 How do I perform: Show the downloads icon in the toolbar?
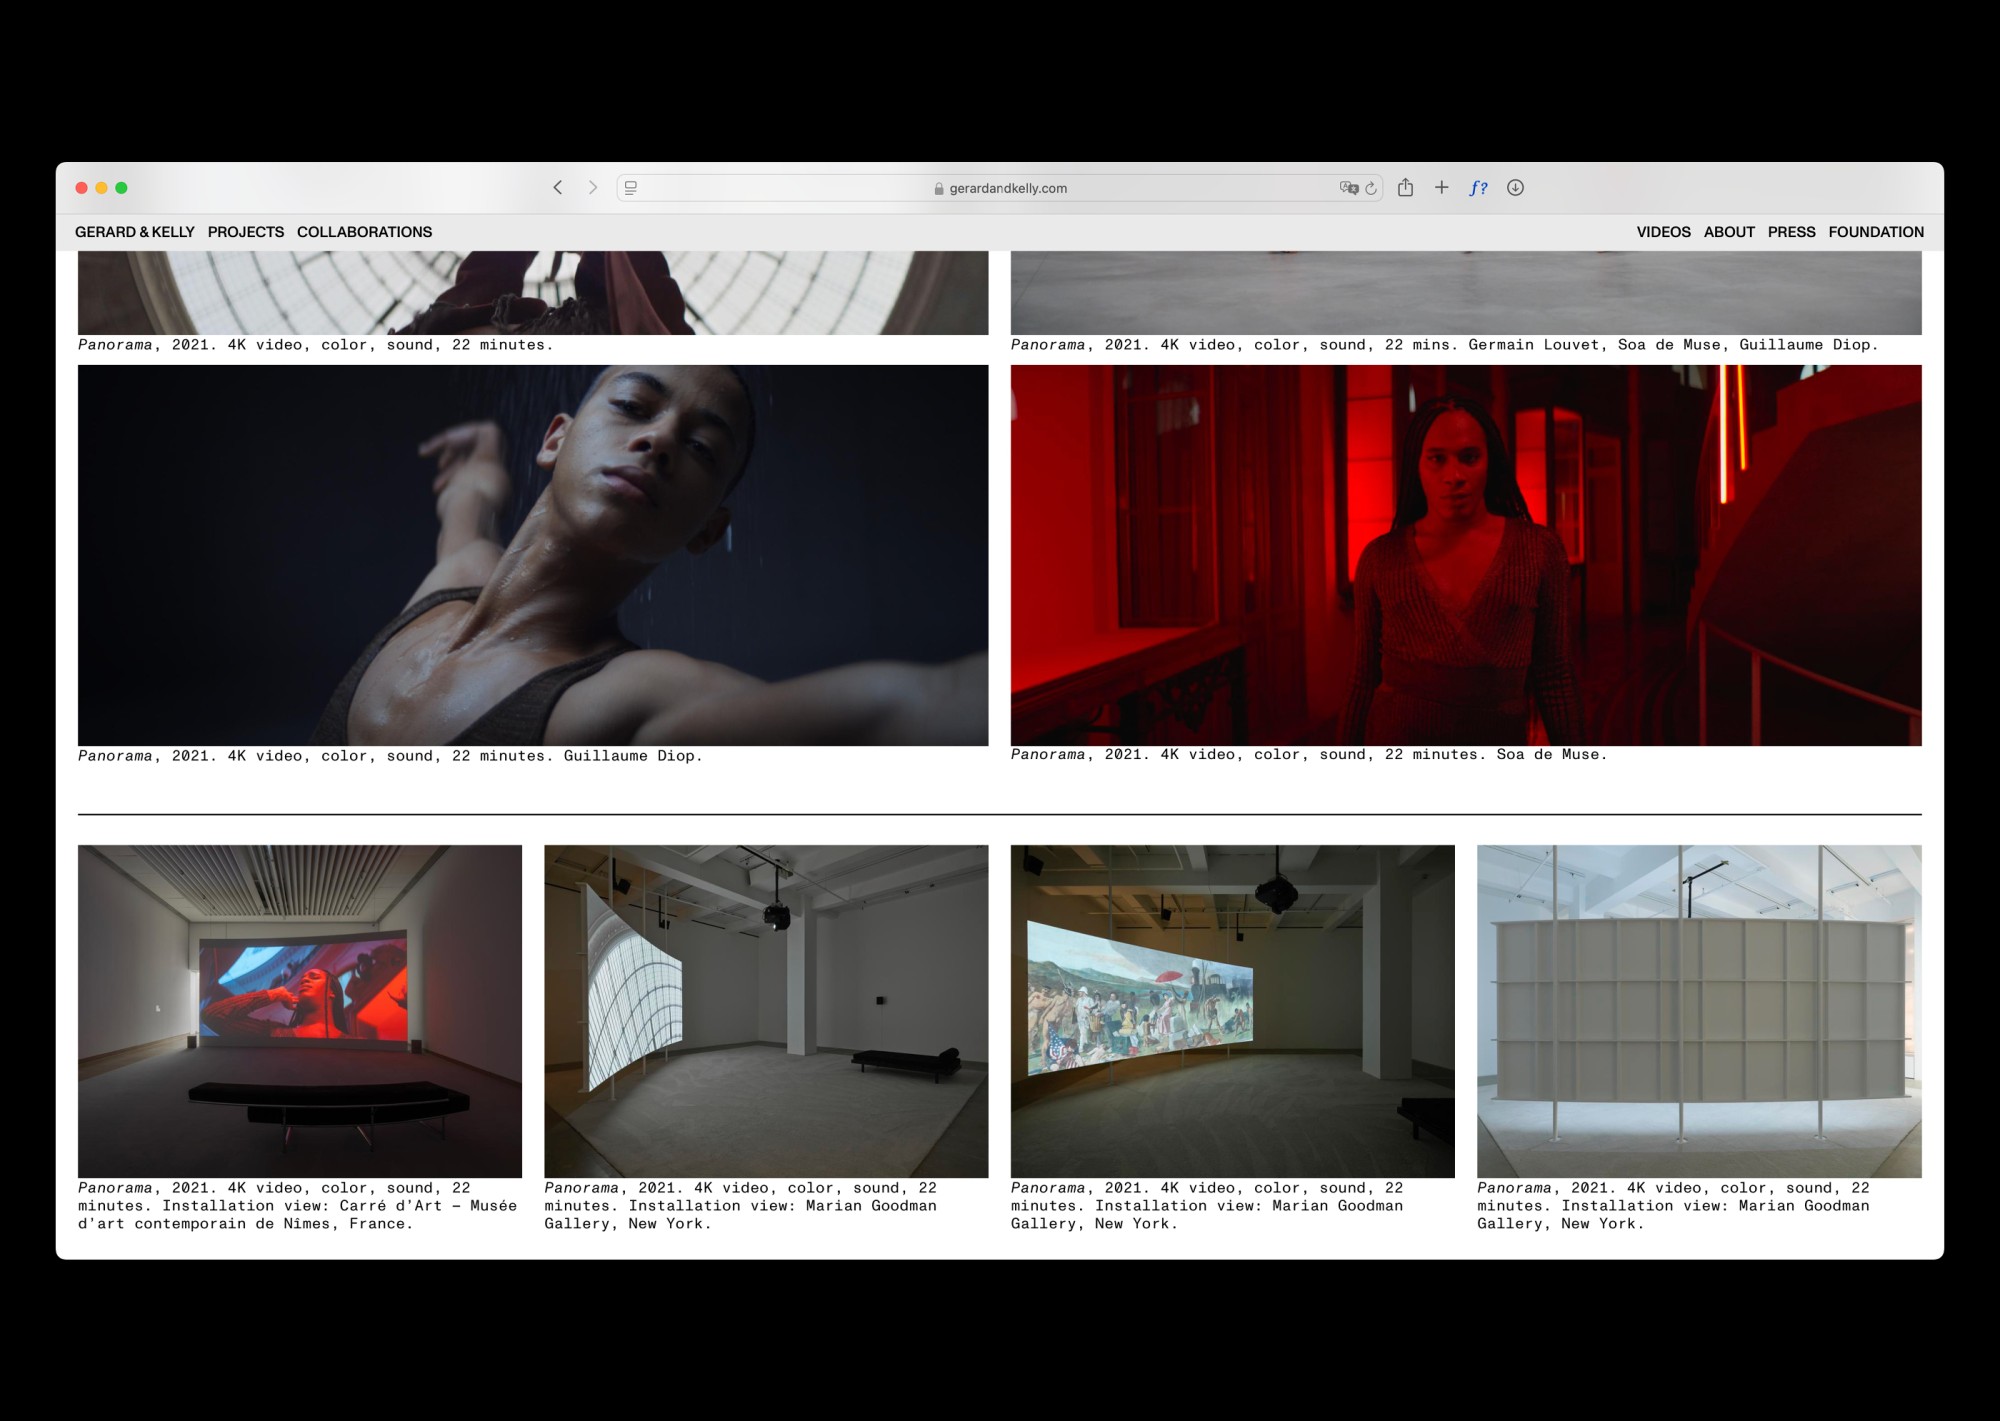(1515, 188)
